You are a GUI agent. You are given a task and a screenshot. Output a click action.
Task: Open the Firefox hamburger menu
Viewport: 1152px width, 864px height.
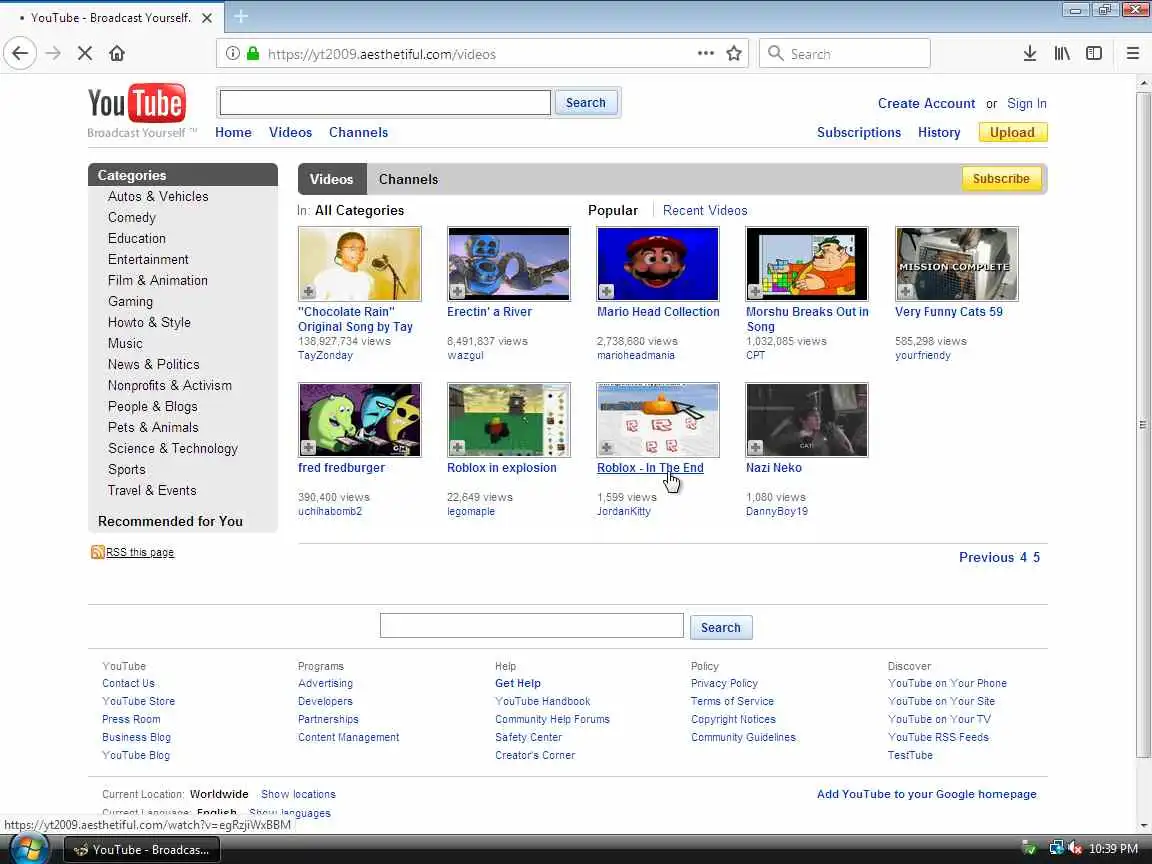(x=1132, y=53)
